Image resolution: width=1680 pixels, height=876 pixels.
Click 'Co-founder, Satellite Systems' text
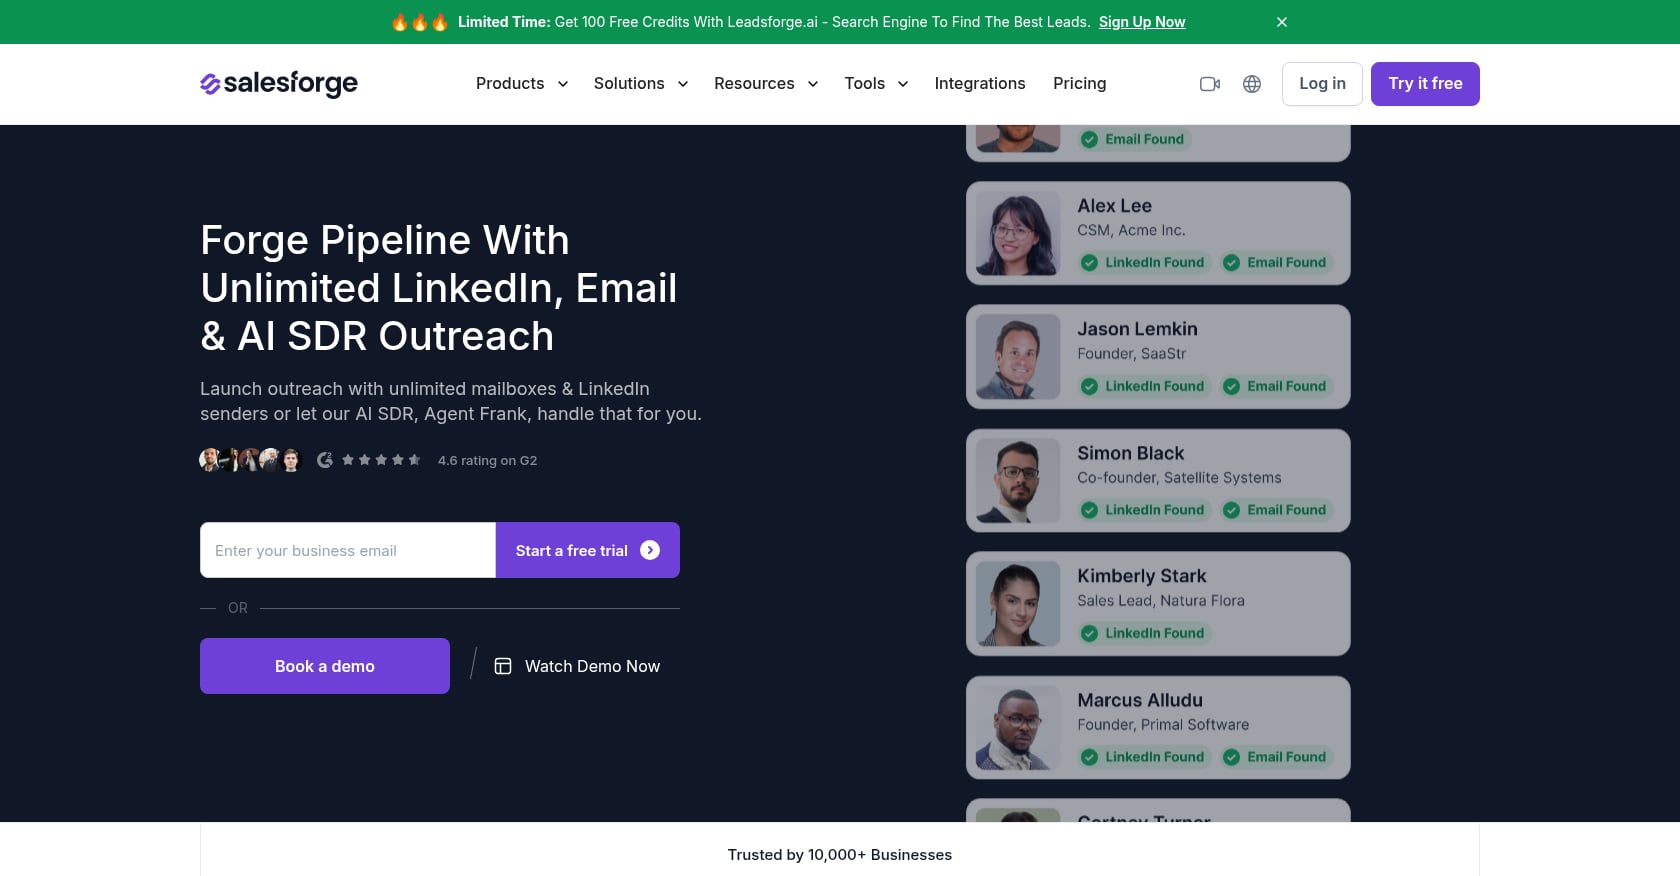(x=1179, y=478)
